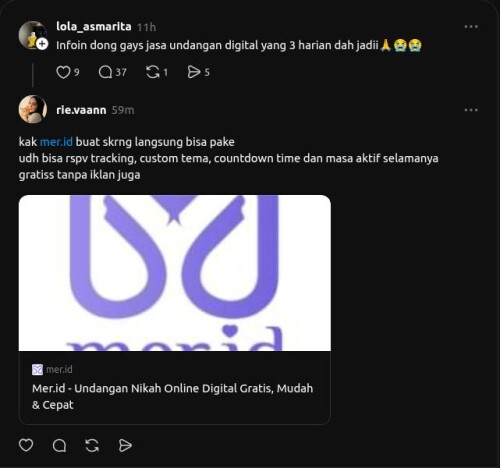The image size is (500, 468).
Task: Open lola_asmarita's username link
Action: tap(94, 26)
